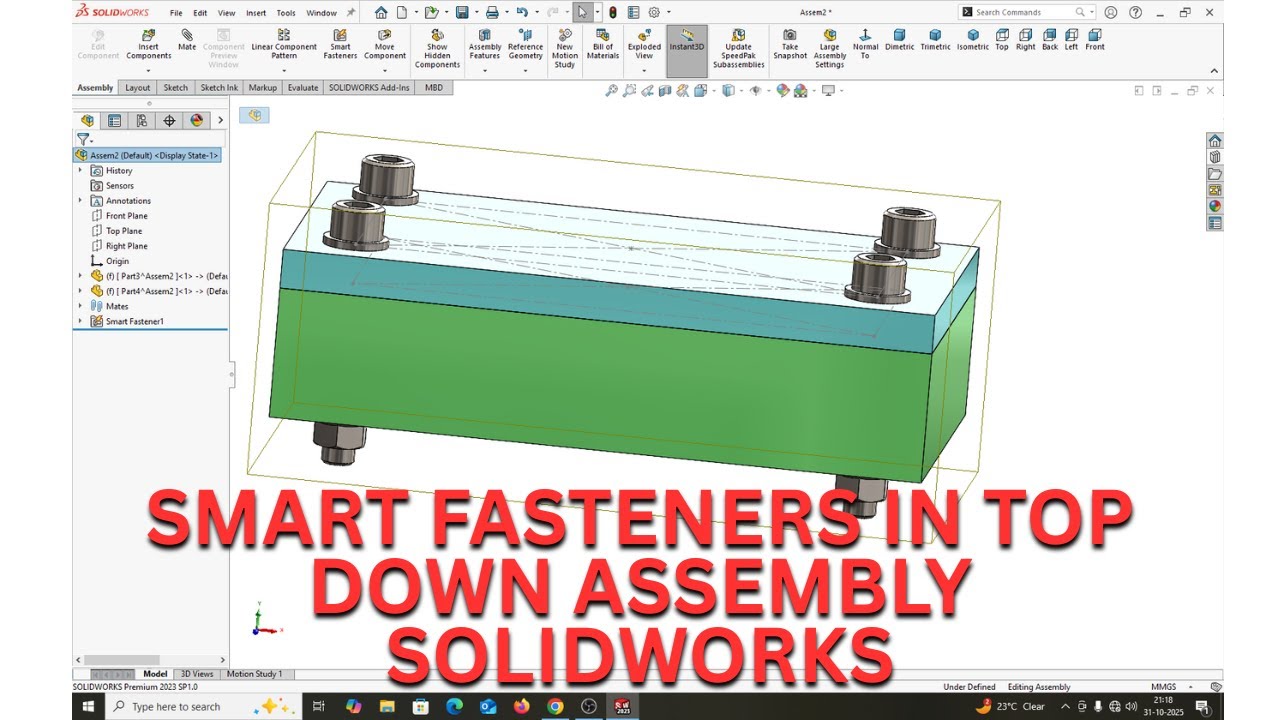Expand the Mates folder
1280x720 pixels.
click(80, 306)
